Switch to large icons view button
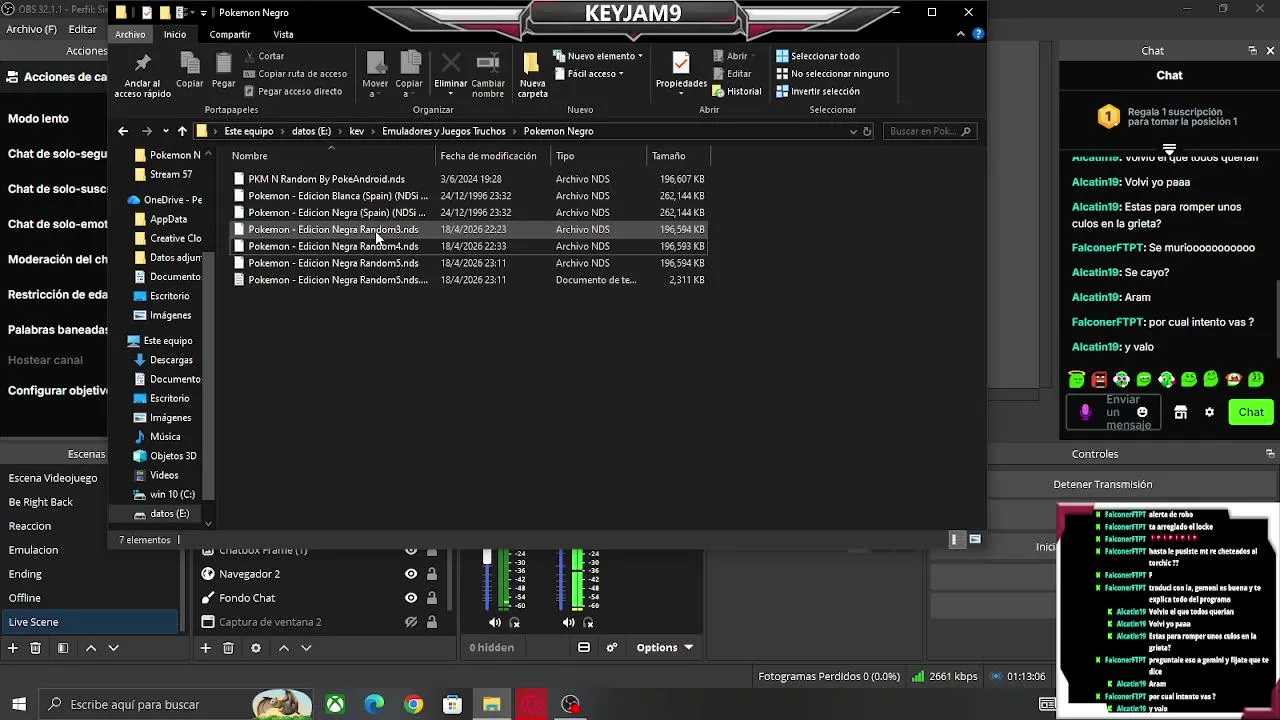 (x=975, y=540)
